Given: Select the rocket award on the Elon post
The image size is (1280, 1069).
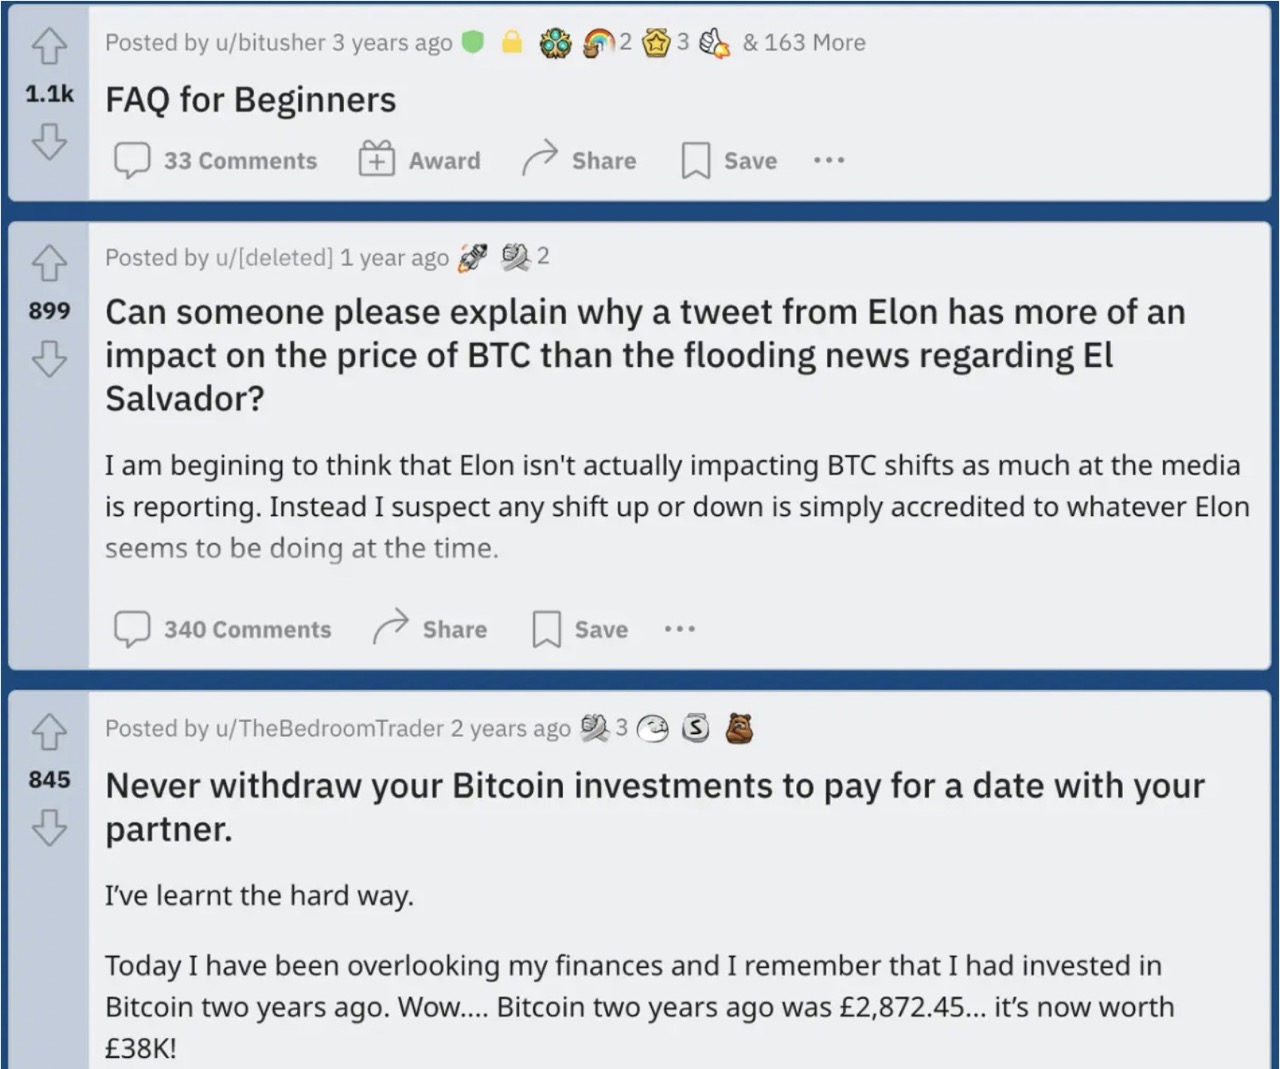Looking at the screenshot, I should coord(473,256).
